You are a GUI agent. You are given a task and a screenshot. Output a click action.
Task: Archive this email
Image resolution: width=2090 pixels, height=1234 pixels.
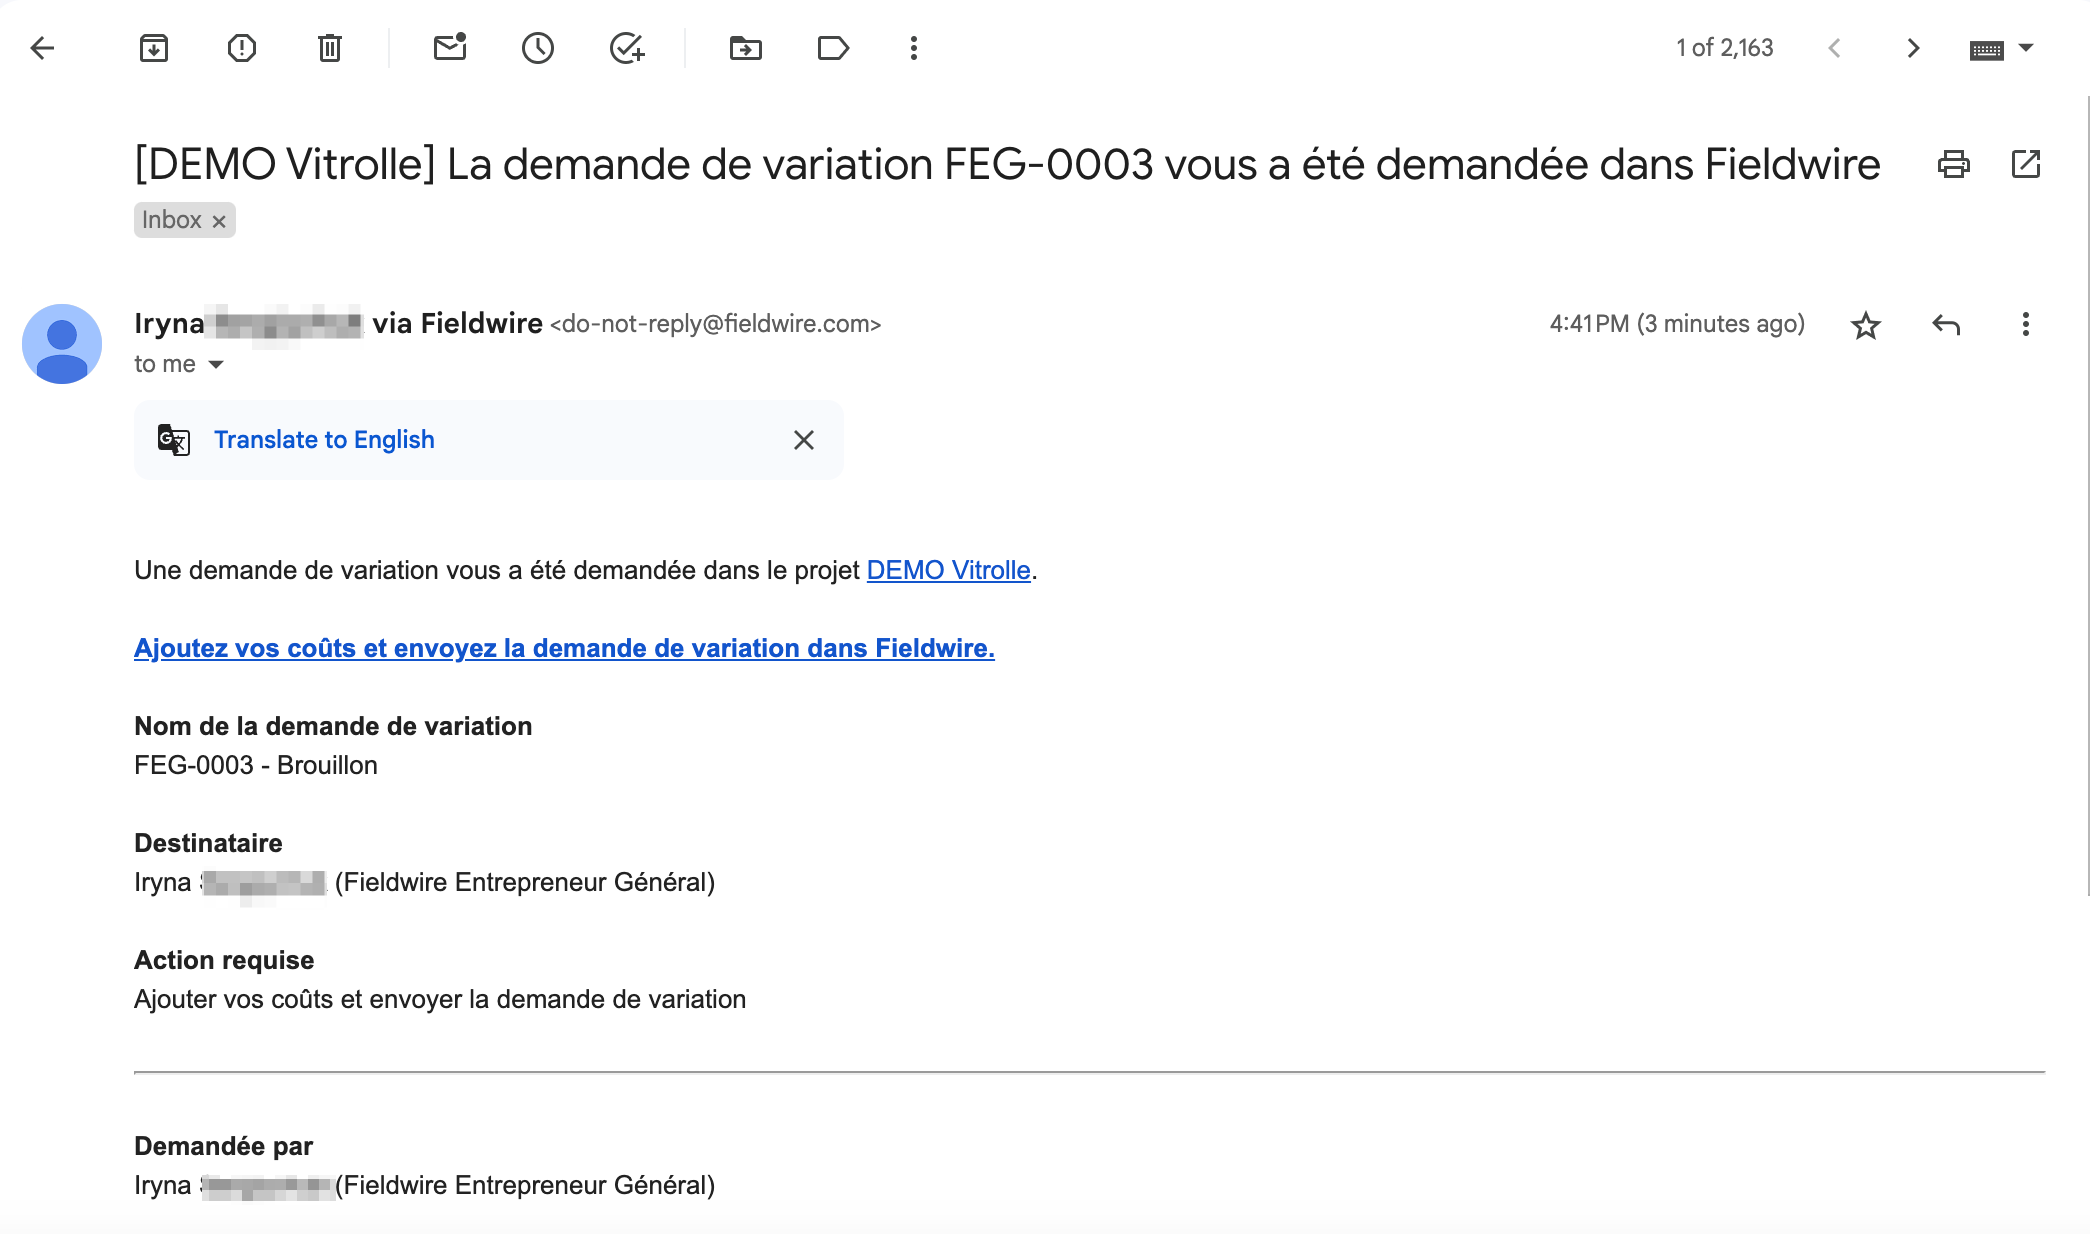154,48
